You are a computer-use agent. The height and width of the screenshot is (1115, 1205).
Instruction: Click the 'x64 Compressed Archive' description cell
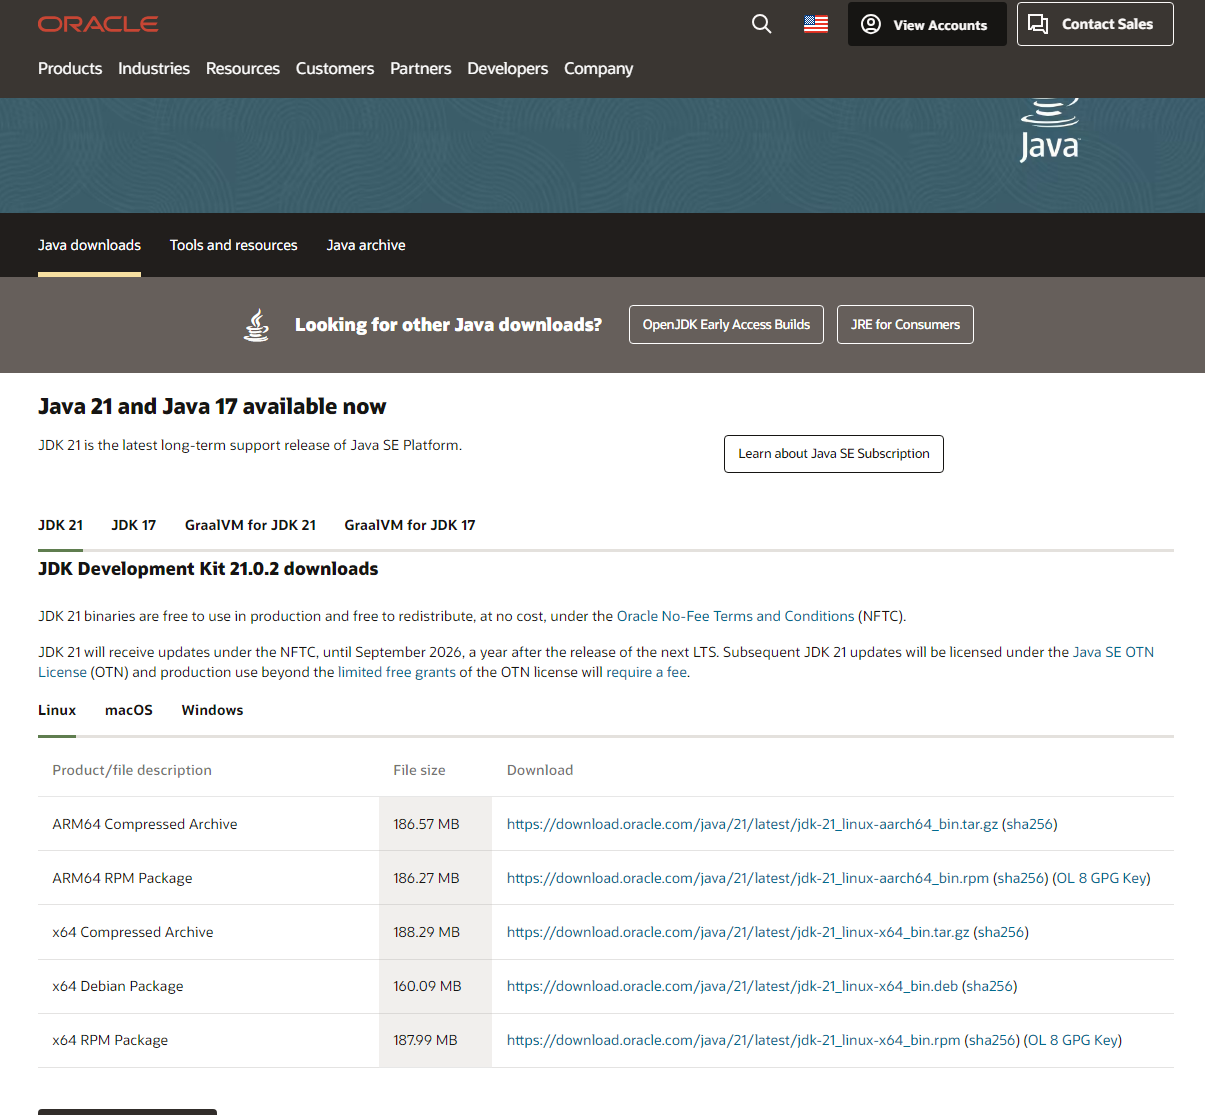(208, 932)
